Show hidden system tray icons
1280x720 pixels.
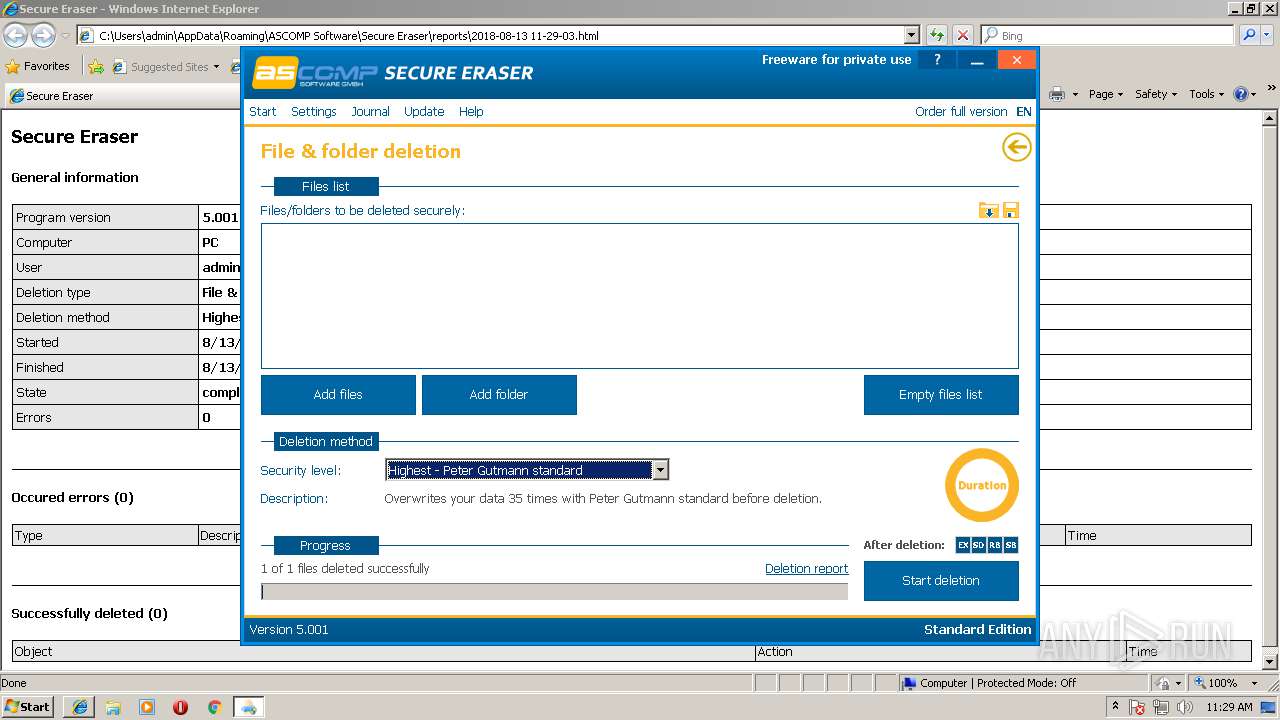pyautogui.click(x=1116, y=706)
